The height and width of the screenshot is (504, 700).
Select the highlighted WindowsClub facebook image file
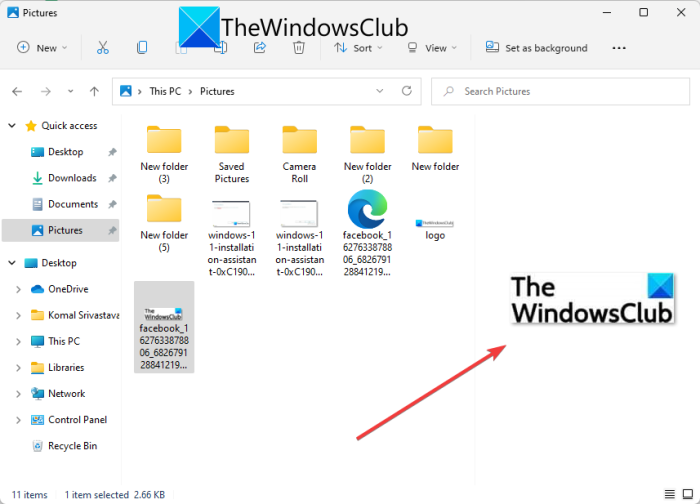pyautogui.click(x=164, y=327)
